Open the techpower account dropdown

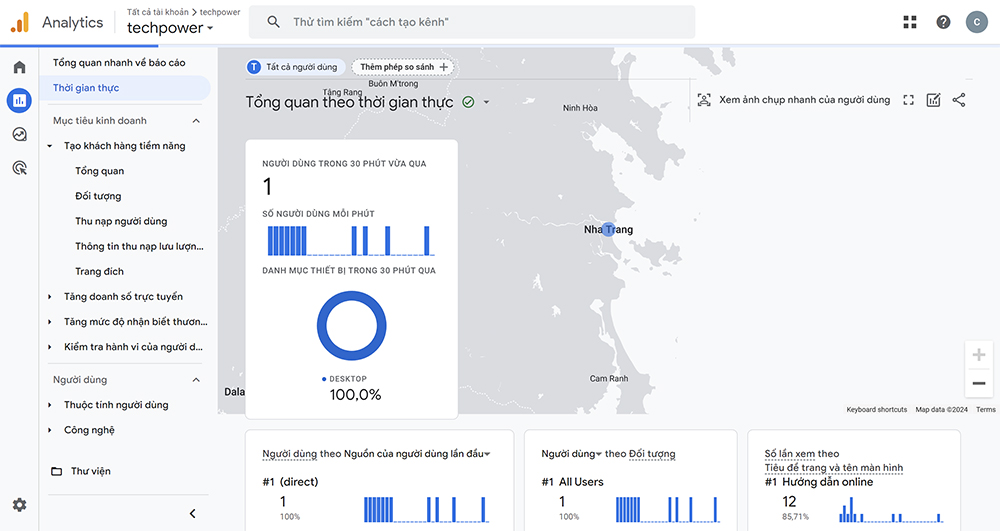click(x=170, y=28)
